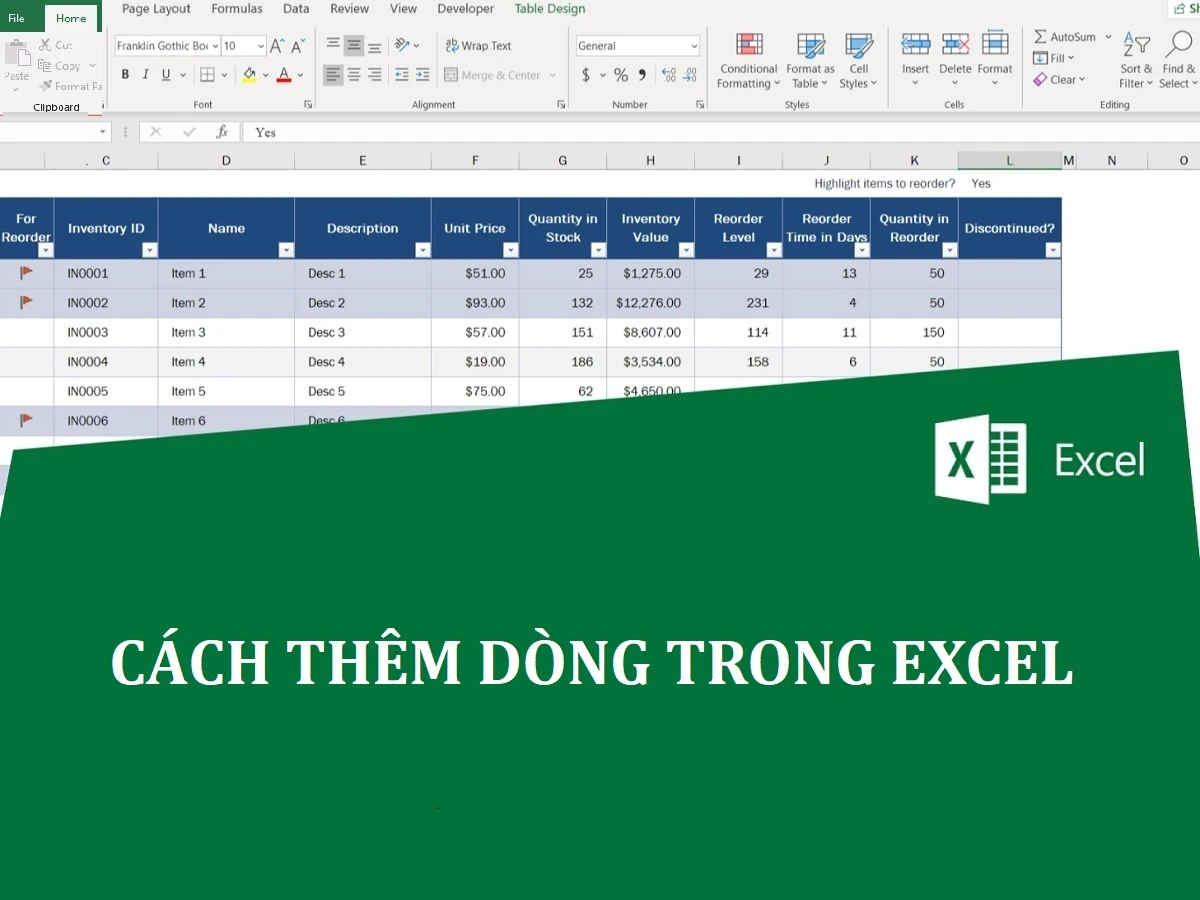Viewport: 1200px width, 900px height.
Task: Open the text orientation options
Action: click(x=406, y=45)
